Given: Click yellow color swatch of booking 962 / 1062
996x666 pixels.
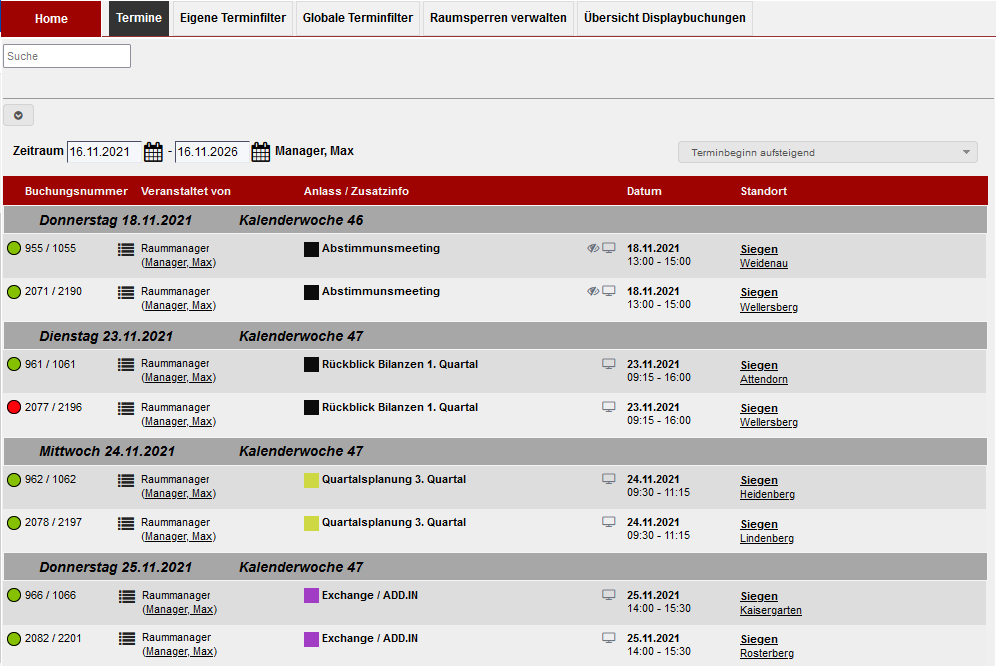Looking at the screenshot, I should click(311, 480).
